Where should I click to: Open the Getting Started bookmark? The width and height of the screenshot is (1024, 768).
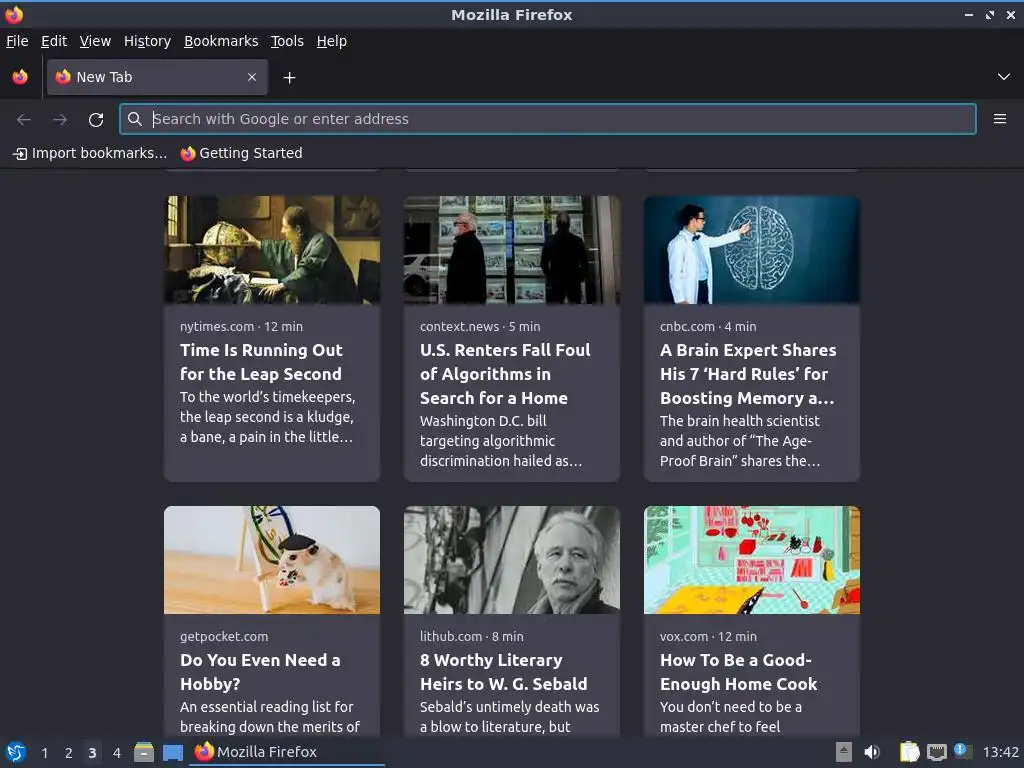pyautogui.click(x=242, y=153)
